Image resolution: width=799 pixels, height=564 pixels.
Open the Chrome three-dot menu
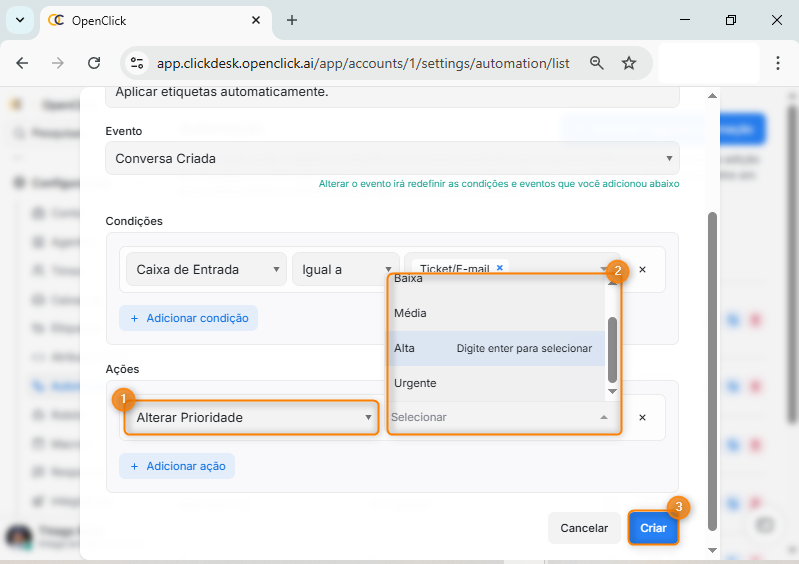click(x=778, y=63)
